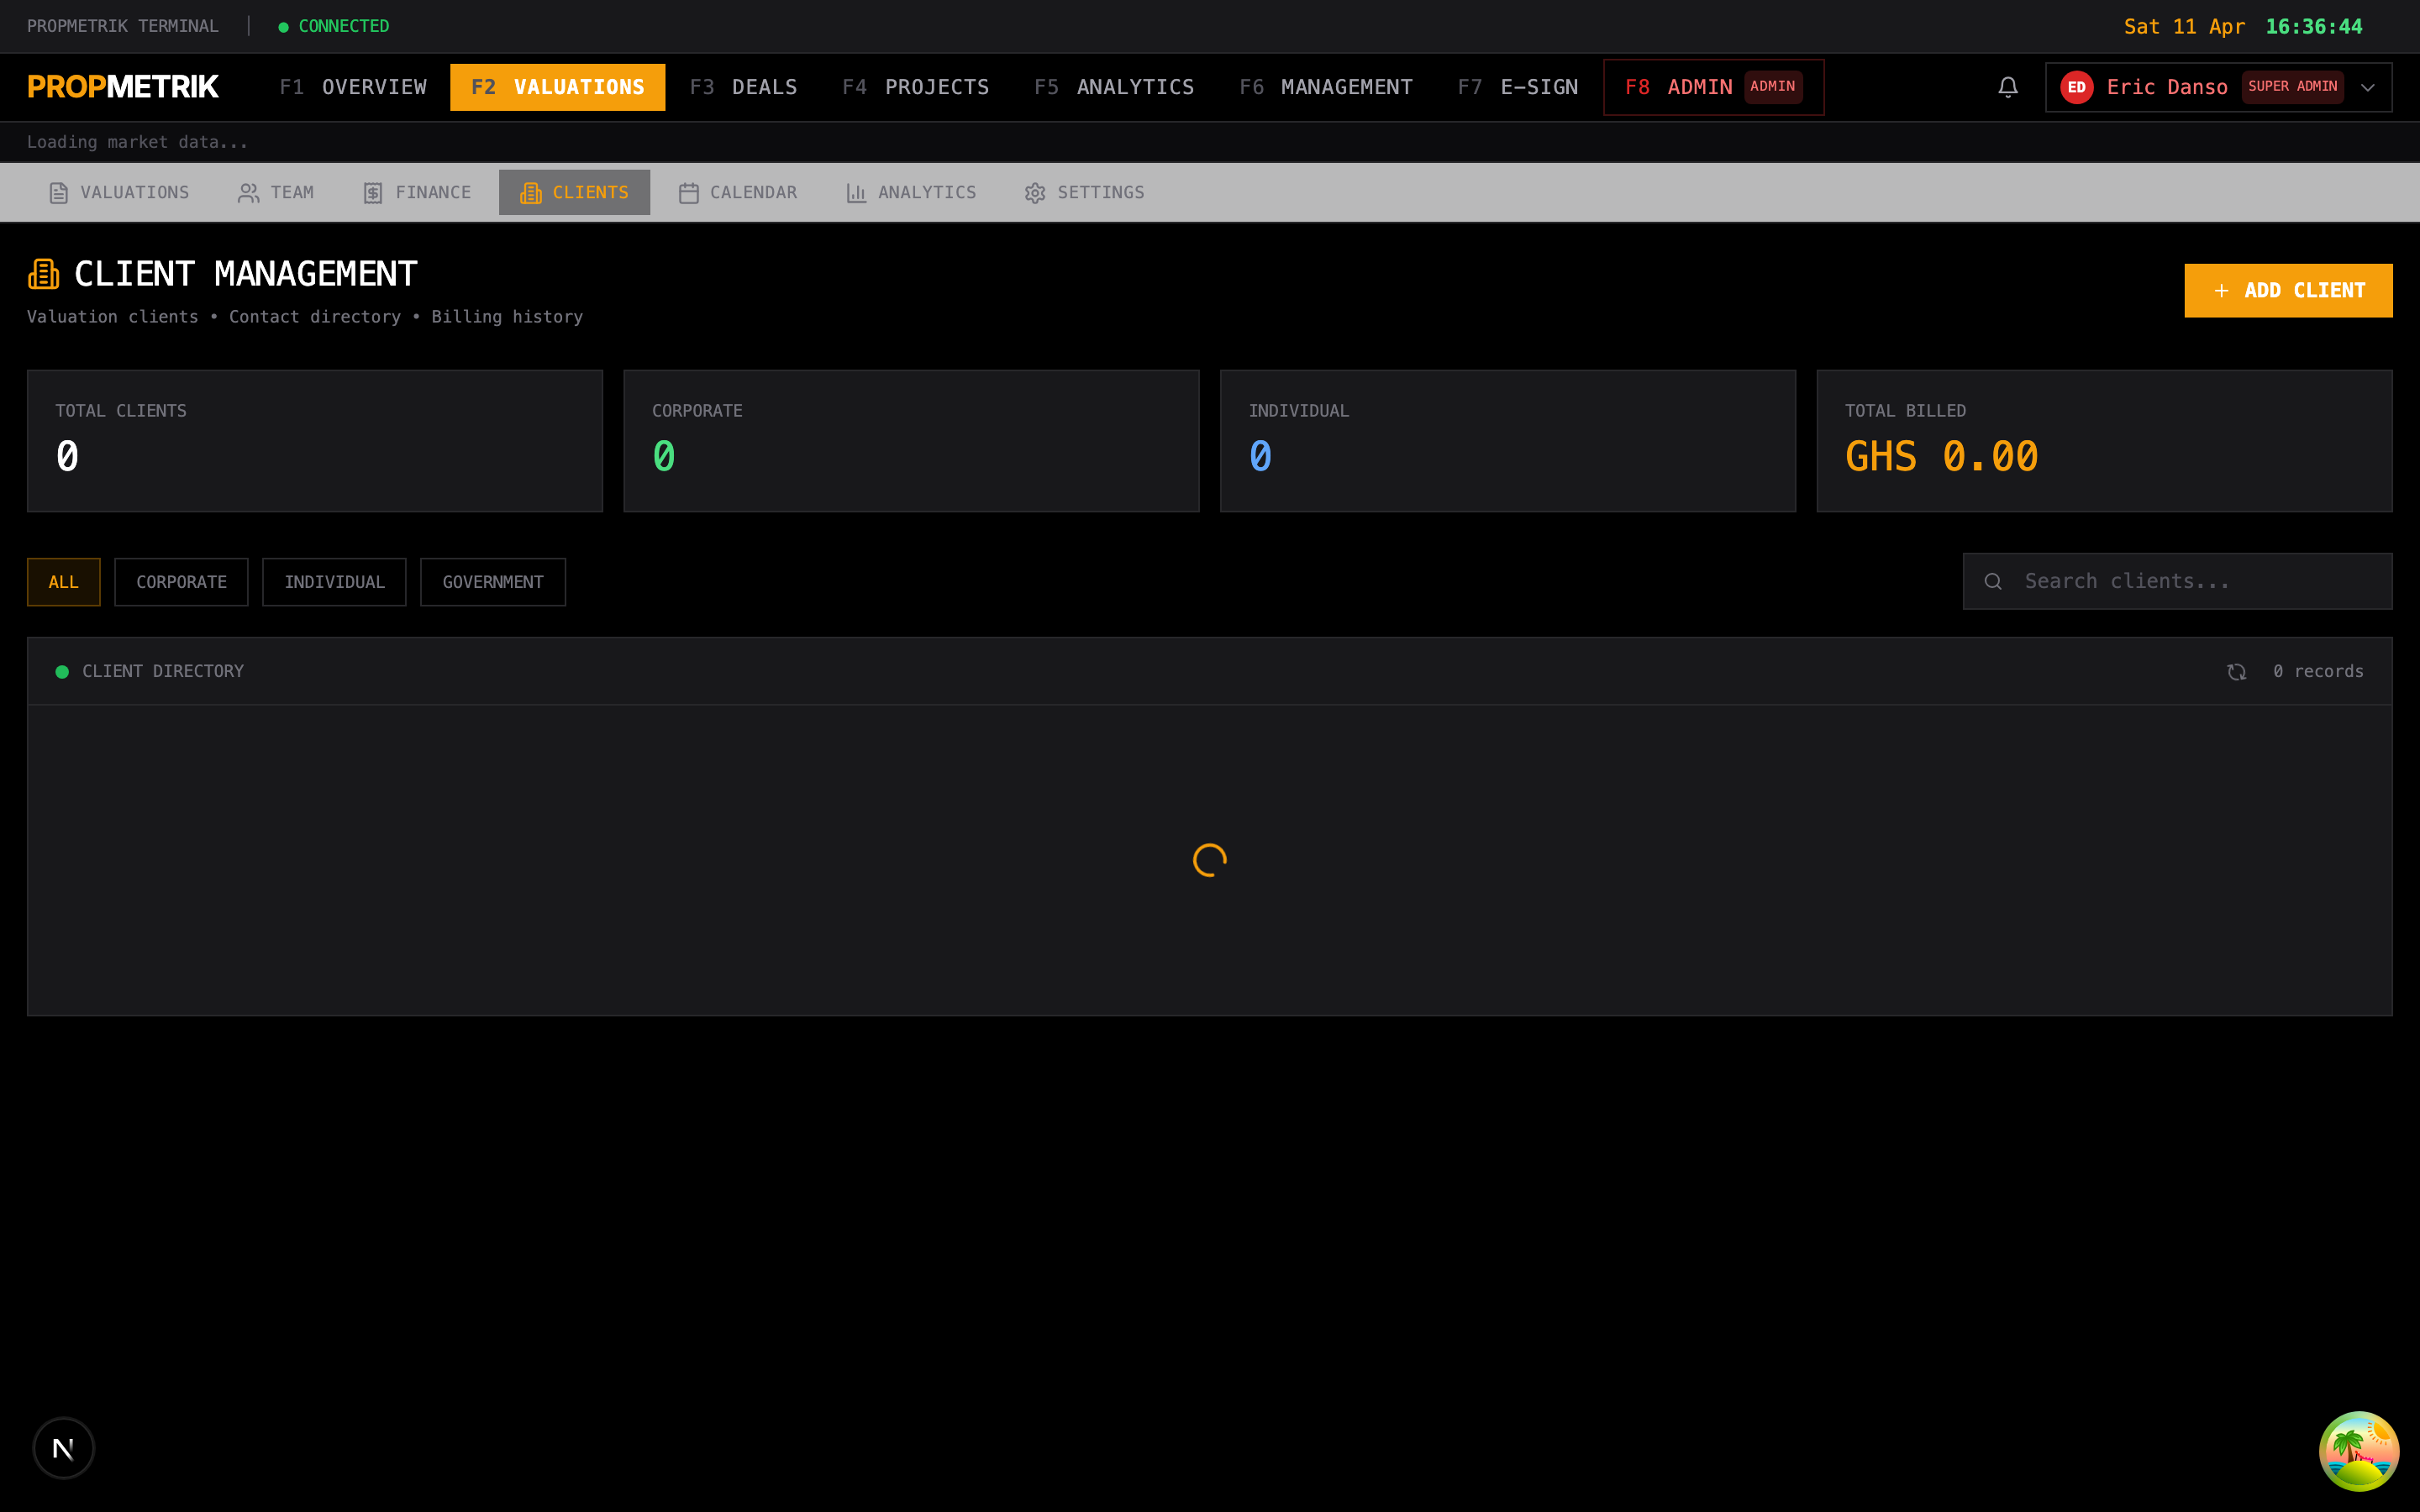Screen dimensions: 2420x1512
Task: Click the Next.js dev tools badge
Action: (64, 1447)
